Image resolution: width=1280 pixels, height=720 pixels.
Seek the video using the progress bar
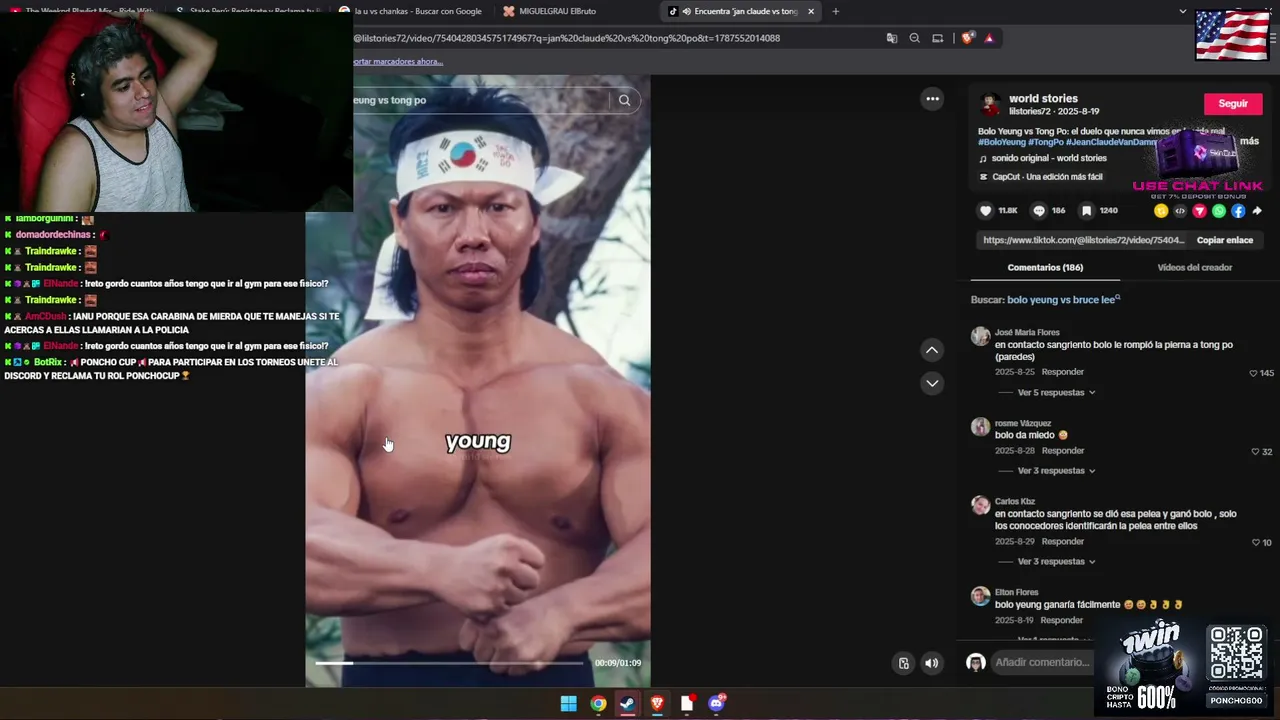449,663
